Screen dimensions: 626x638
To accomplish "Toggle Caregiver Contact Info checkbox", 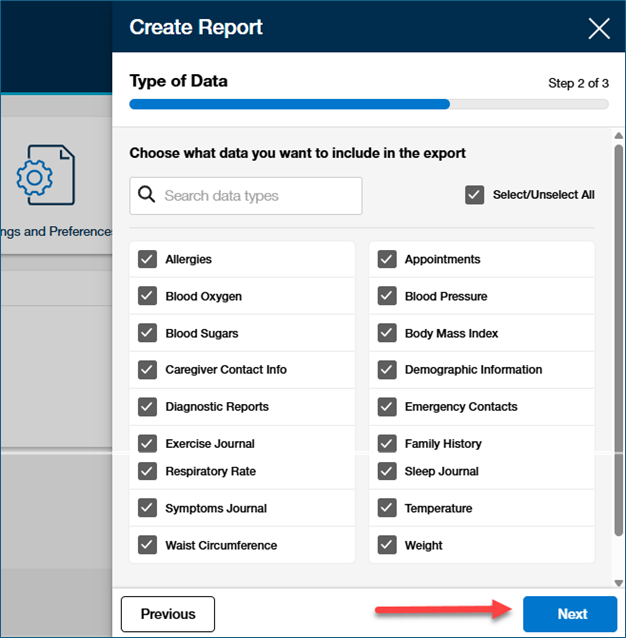I will tap(148, 370).
